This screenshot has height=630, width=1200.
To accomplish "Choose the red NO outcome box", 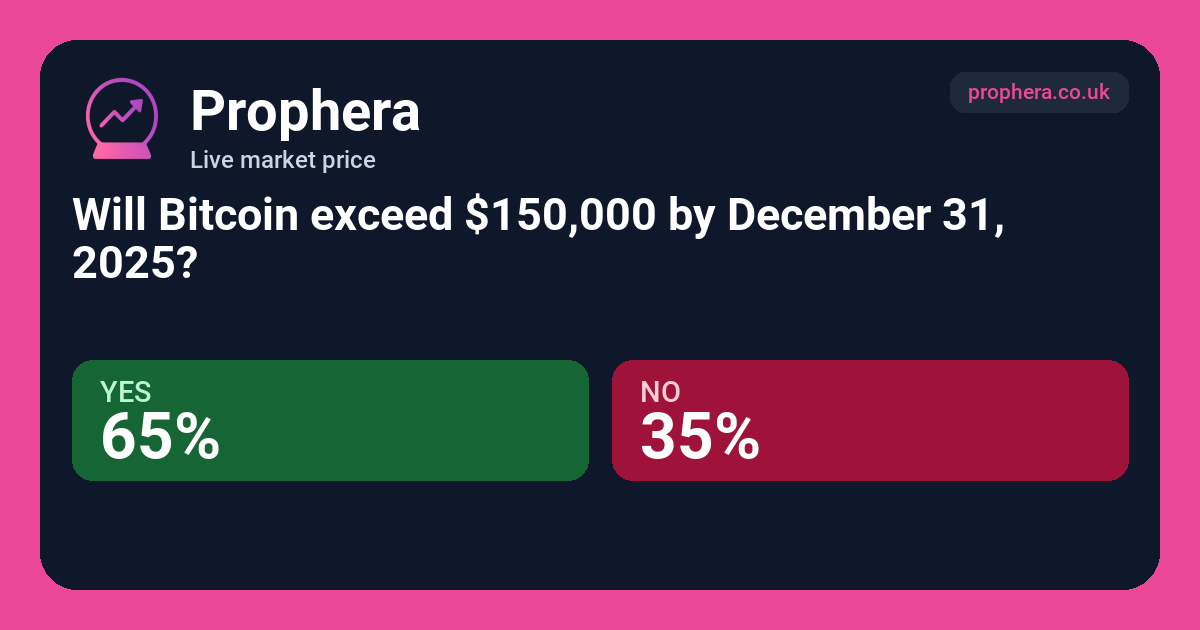I will (x=870, y=420).
